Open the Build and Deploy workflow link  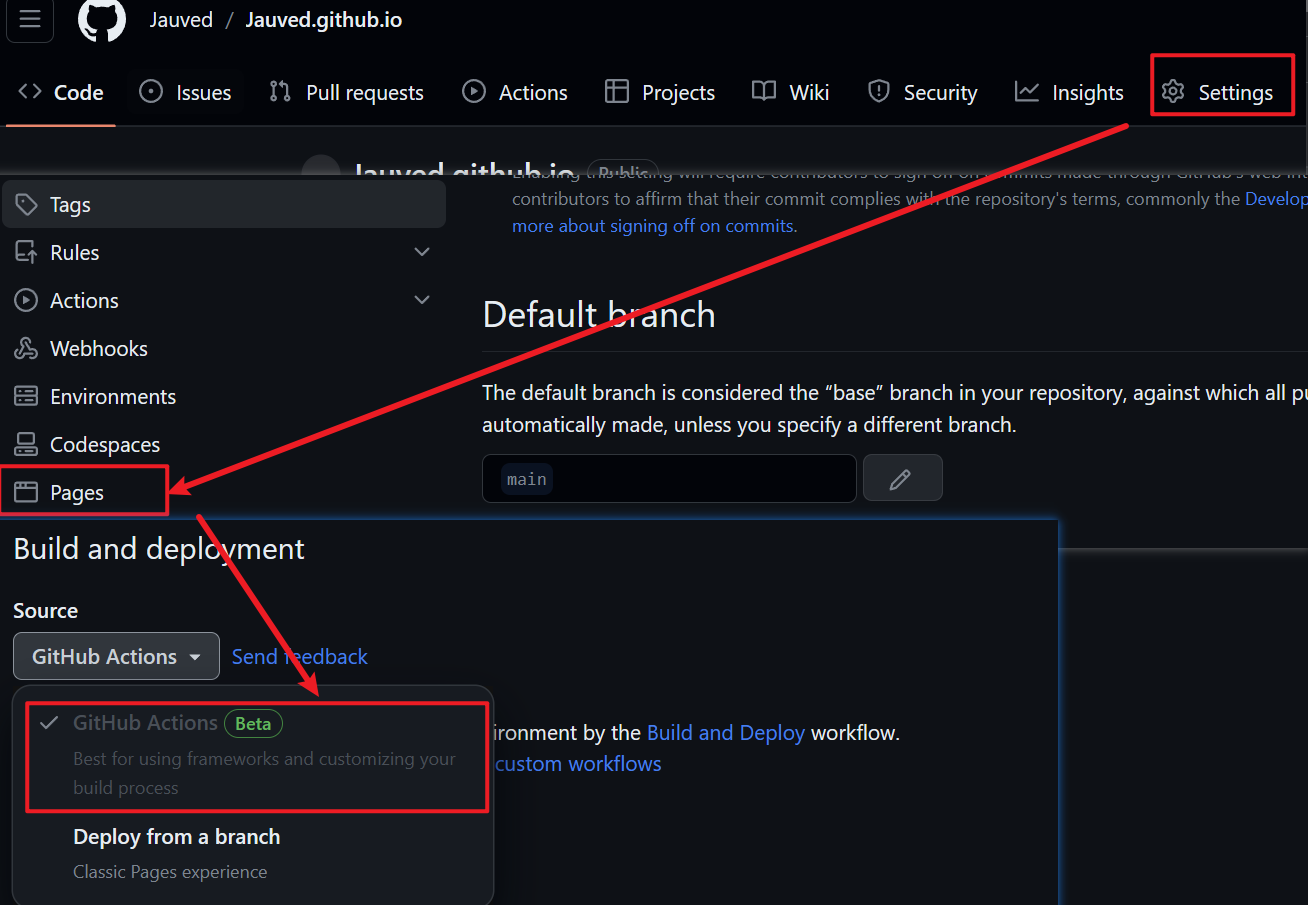[x=725, y=733]
